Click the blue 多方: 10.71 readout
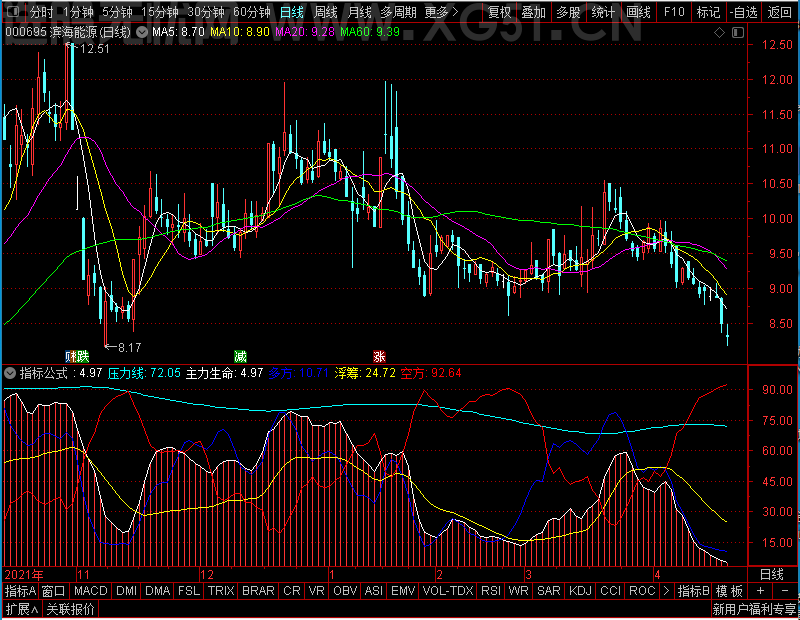This screenshot has height=620, width=800. point(298,373)
